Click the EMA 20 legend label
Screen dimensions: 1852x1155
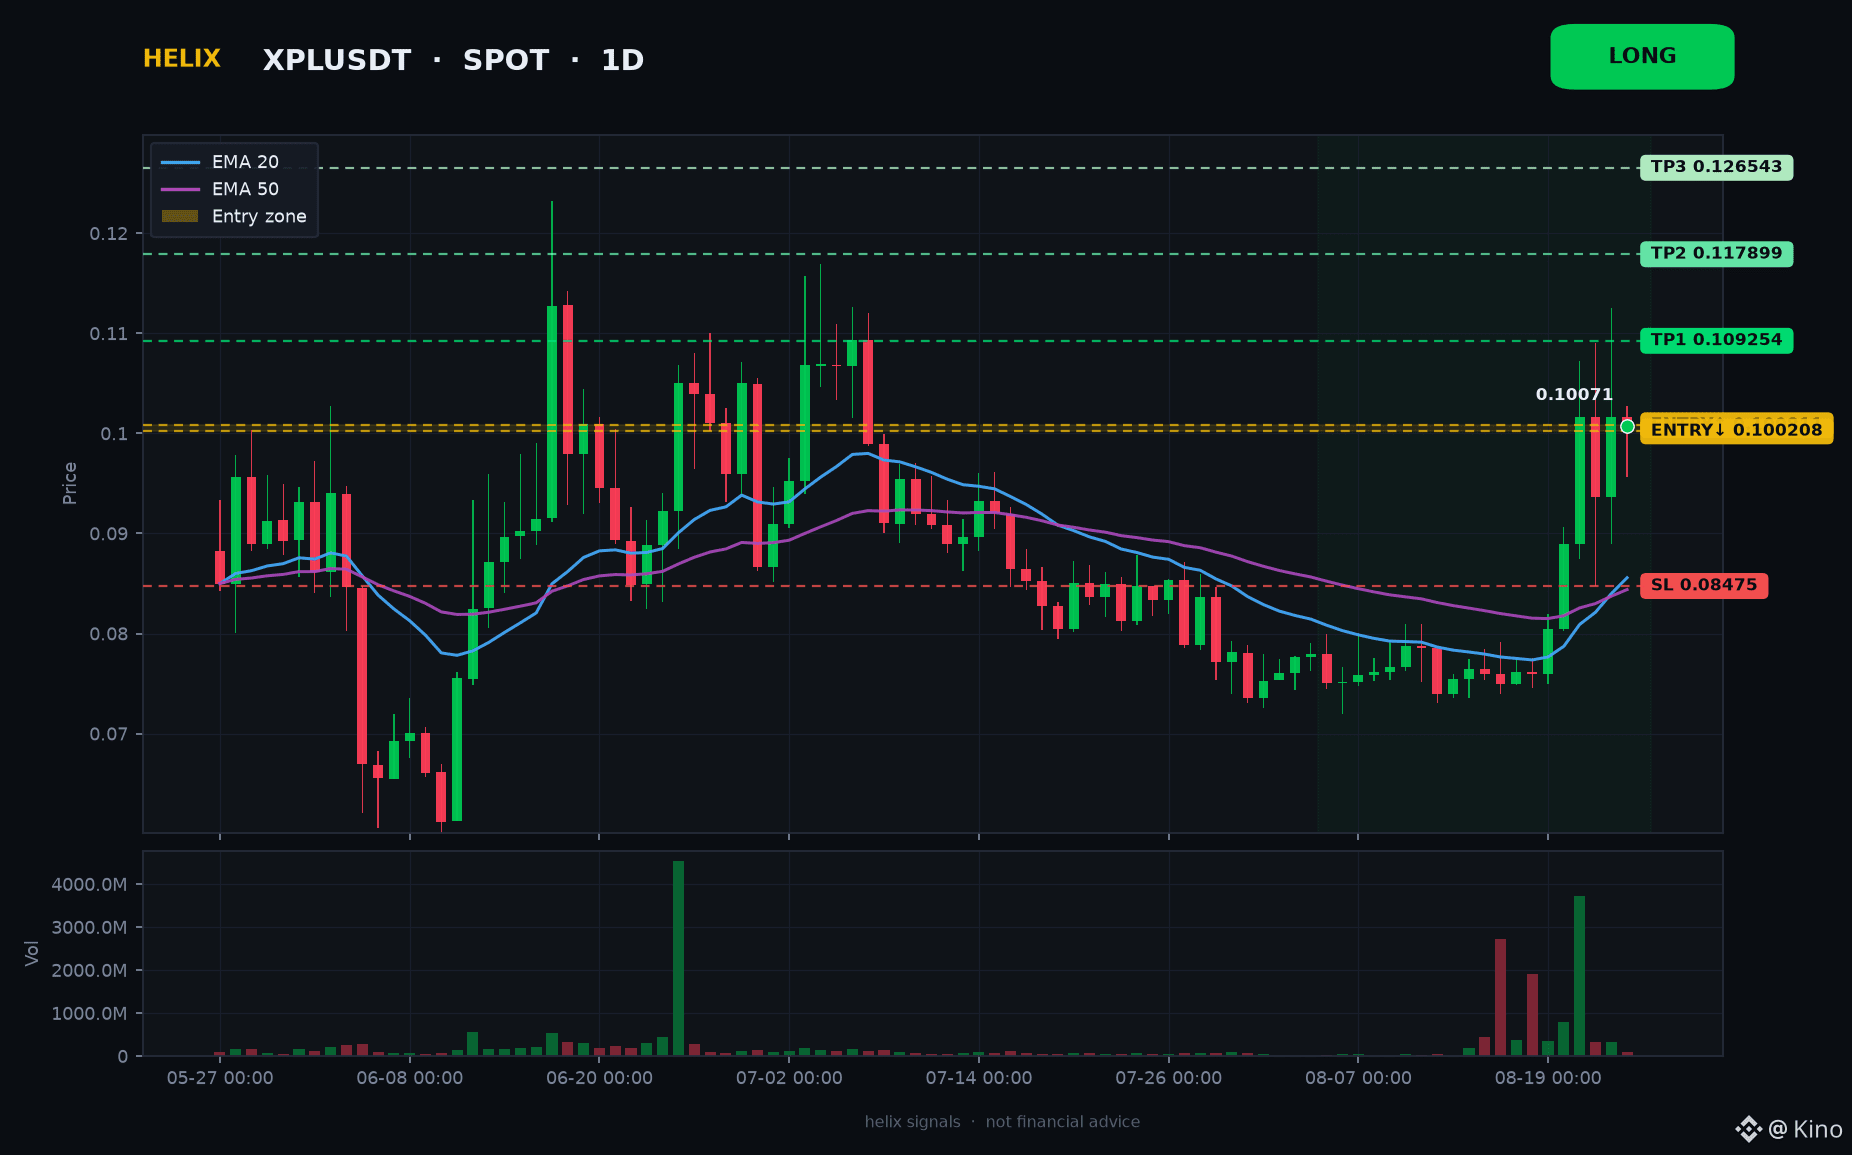(245, 162)
